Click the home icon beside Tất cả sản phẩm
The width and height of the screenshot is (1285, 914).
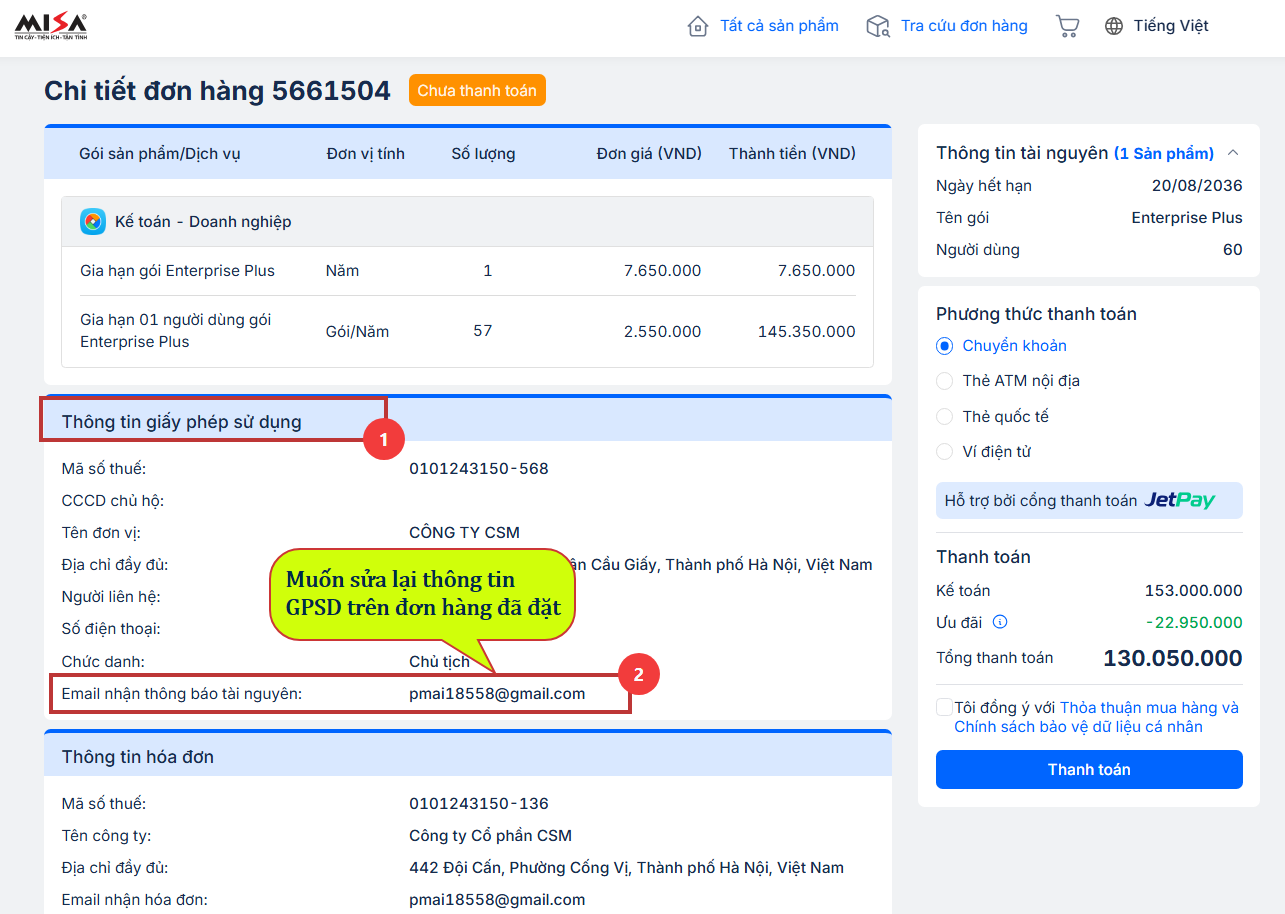[698, 26]
